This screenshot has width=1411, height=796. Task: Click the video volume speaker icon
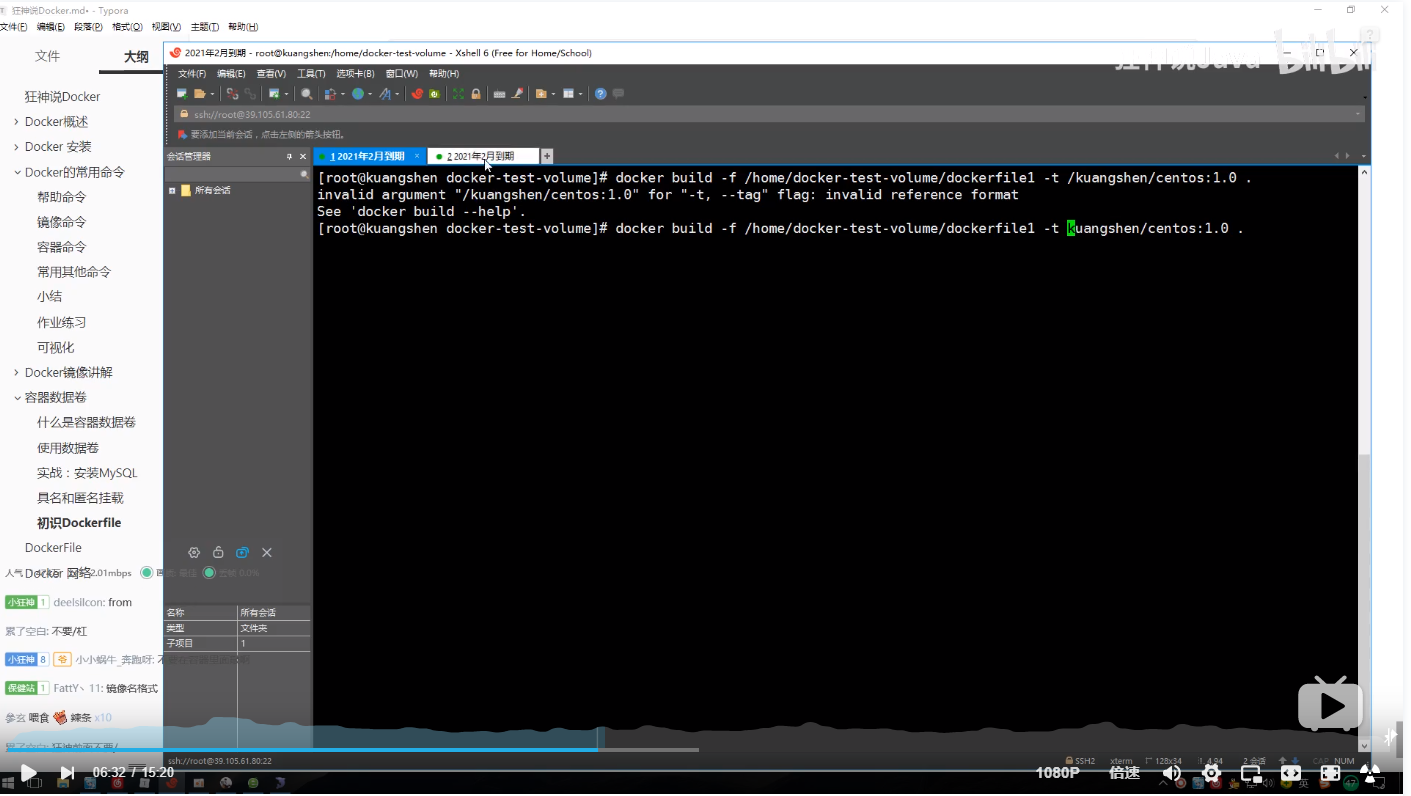click(x=1171, y=773)
